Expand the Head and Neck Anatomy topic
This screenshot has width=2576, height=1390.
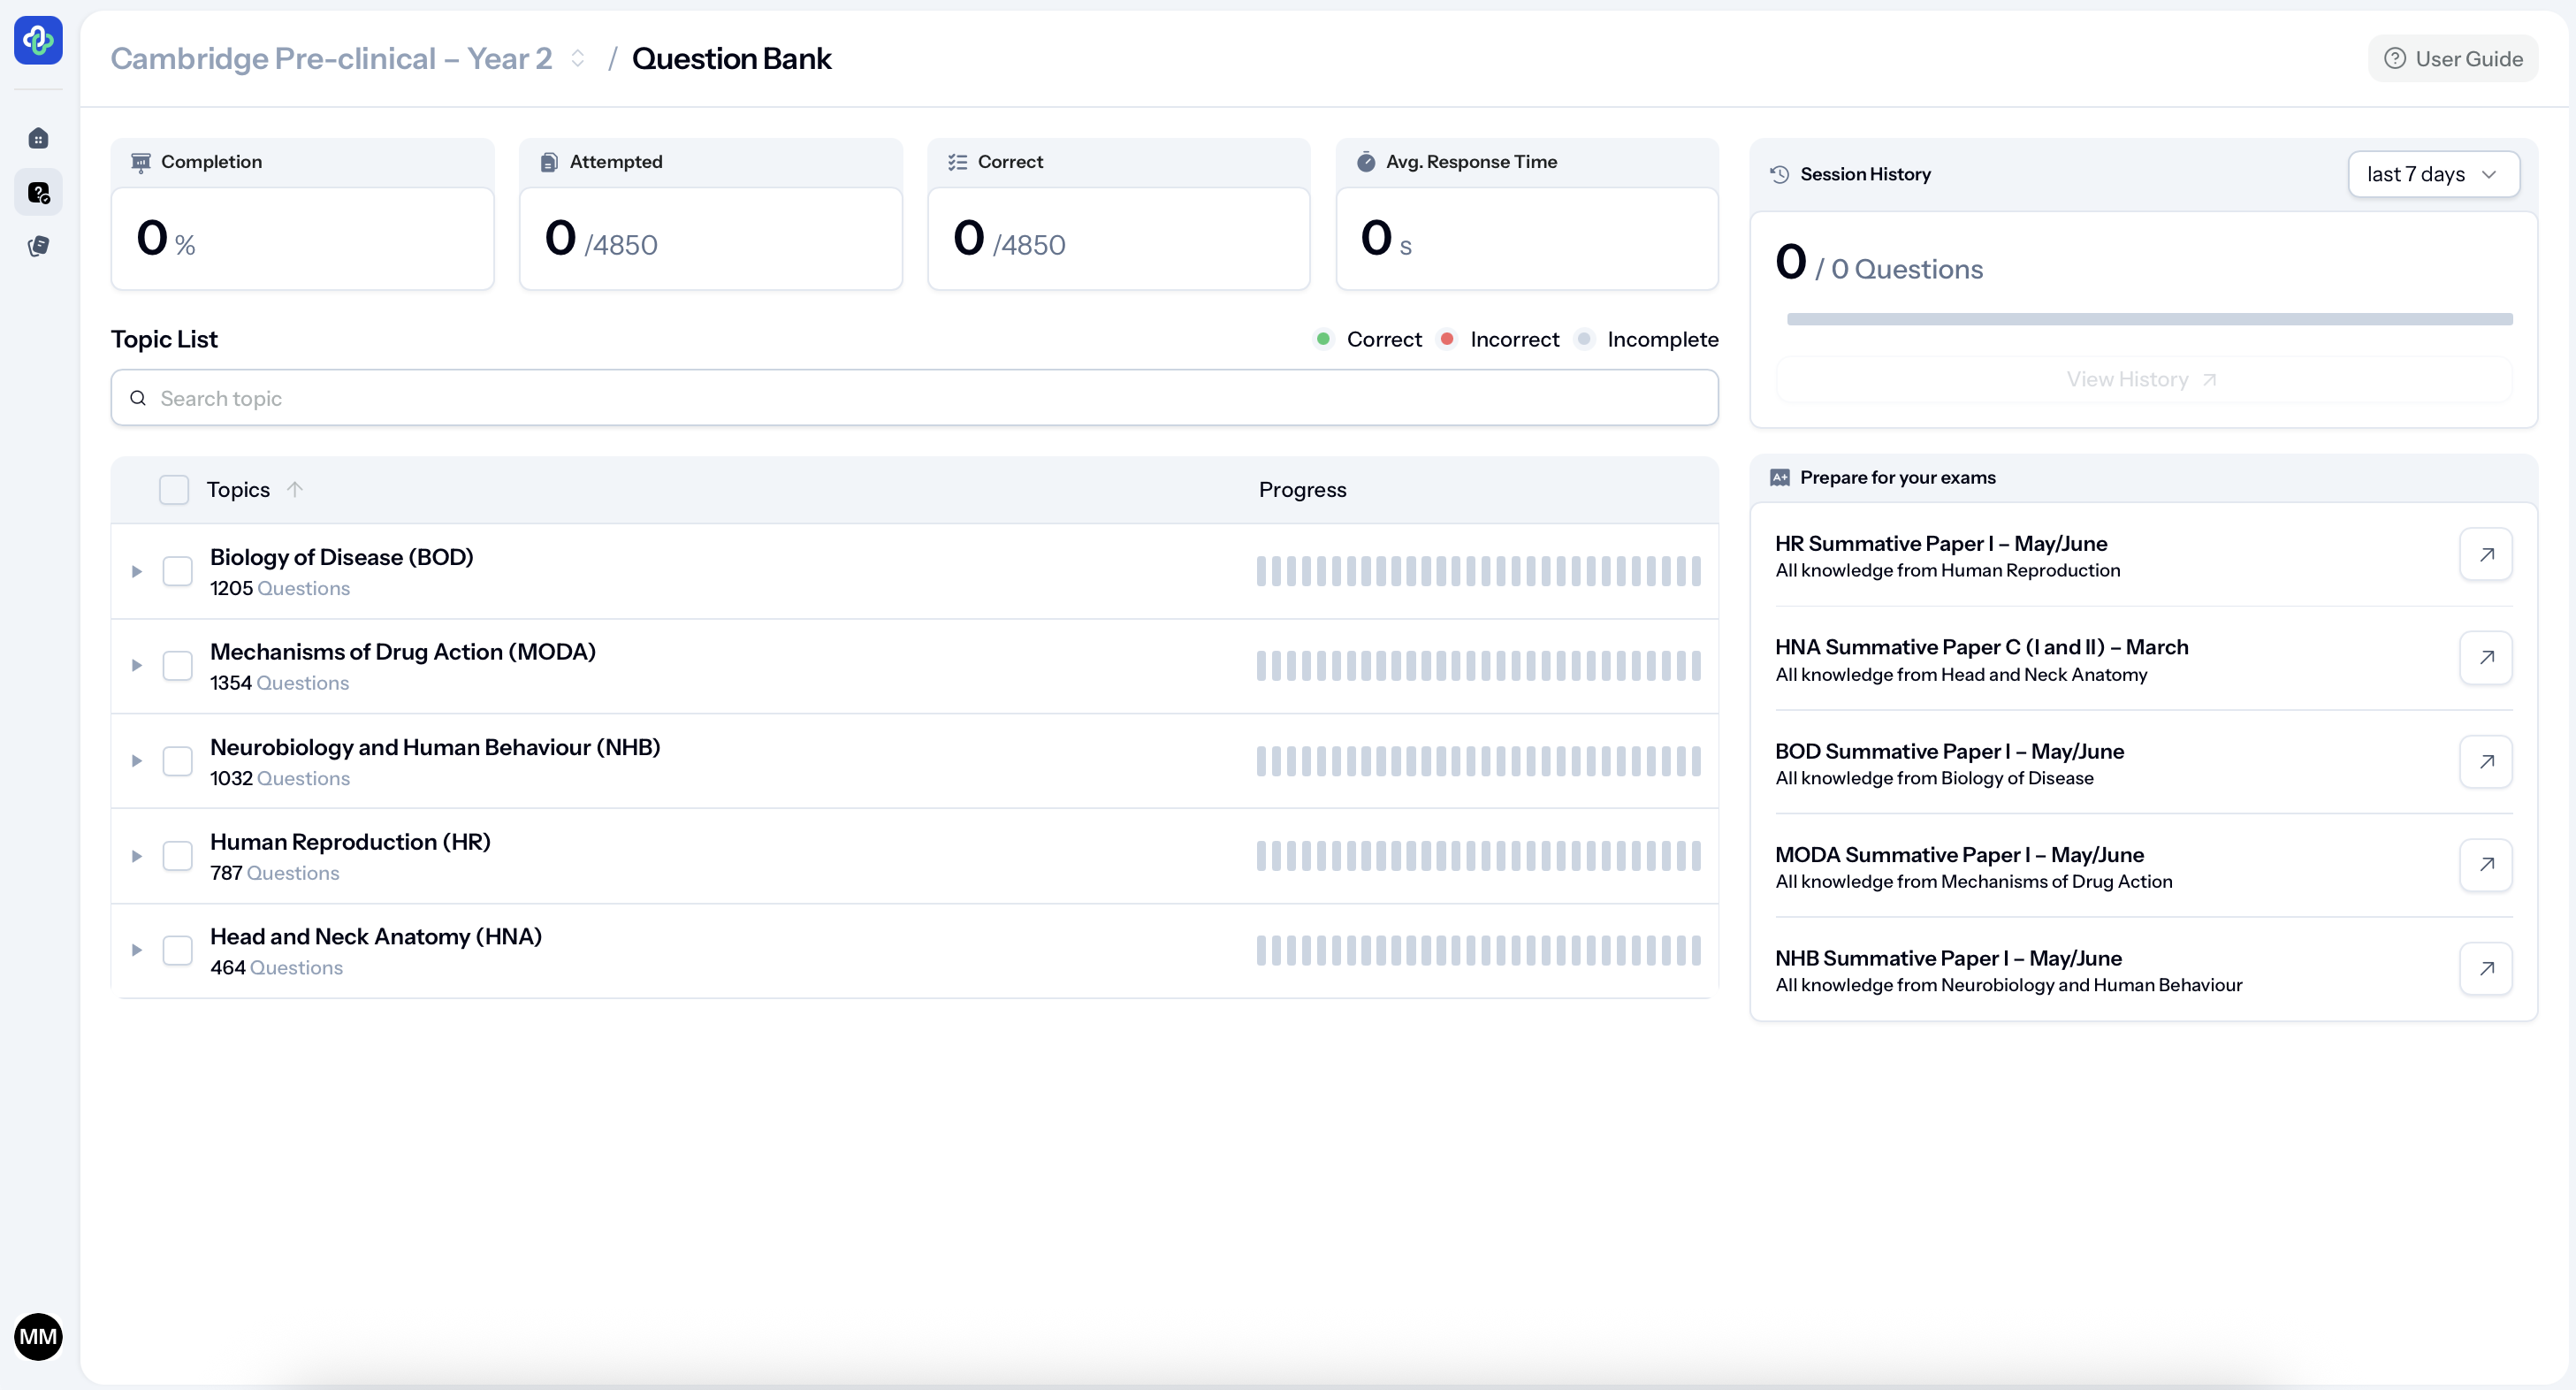click(x=137, y=950)
